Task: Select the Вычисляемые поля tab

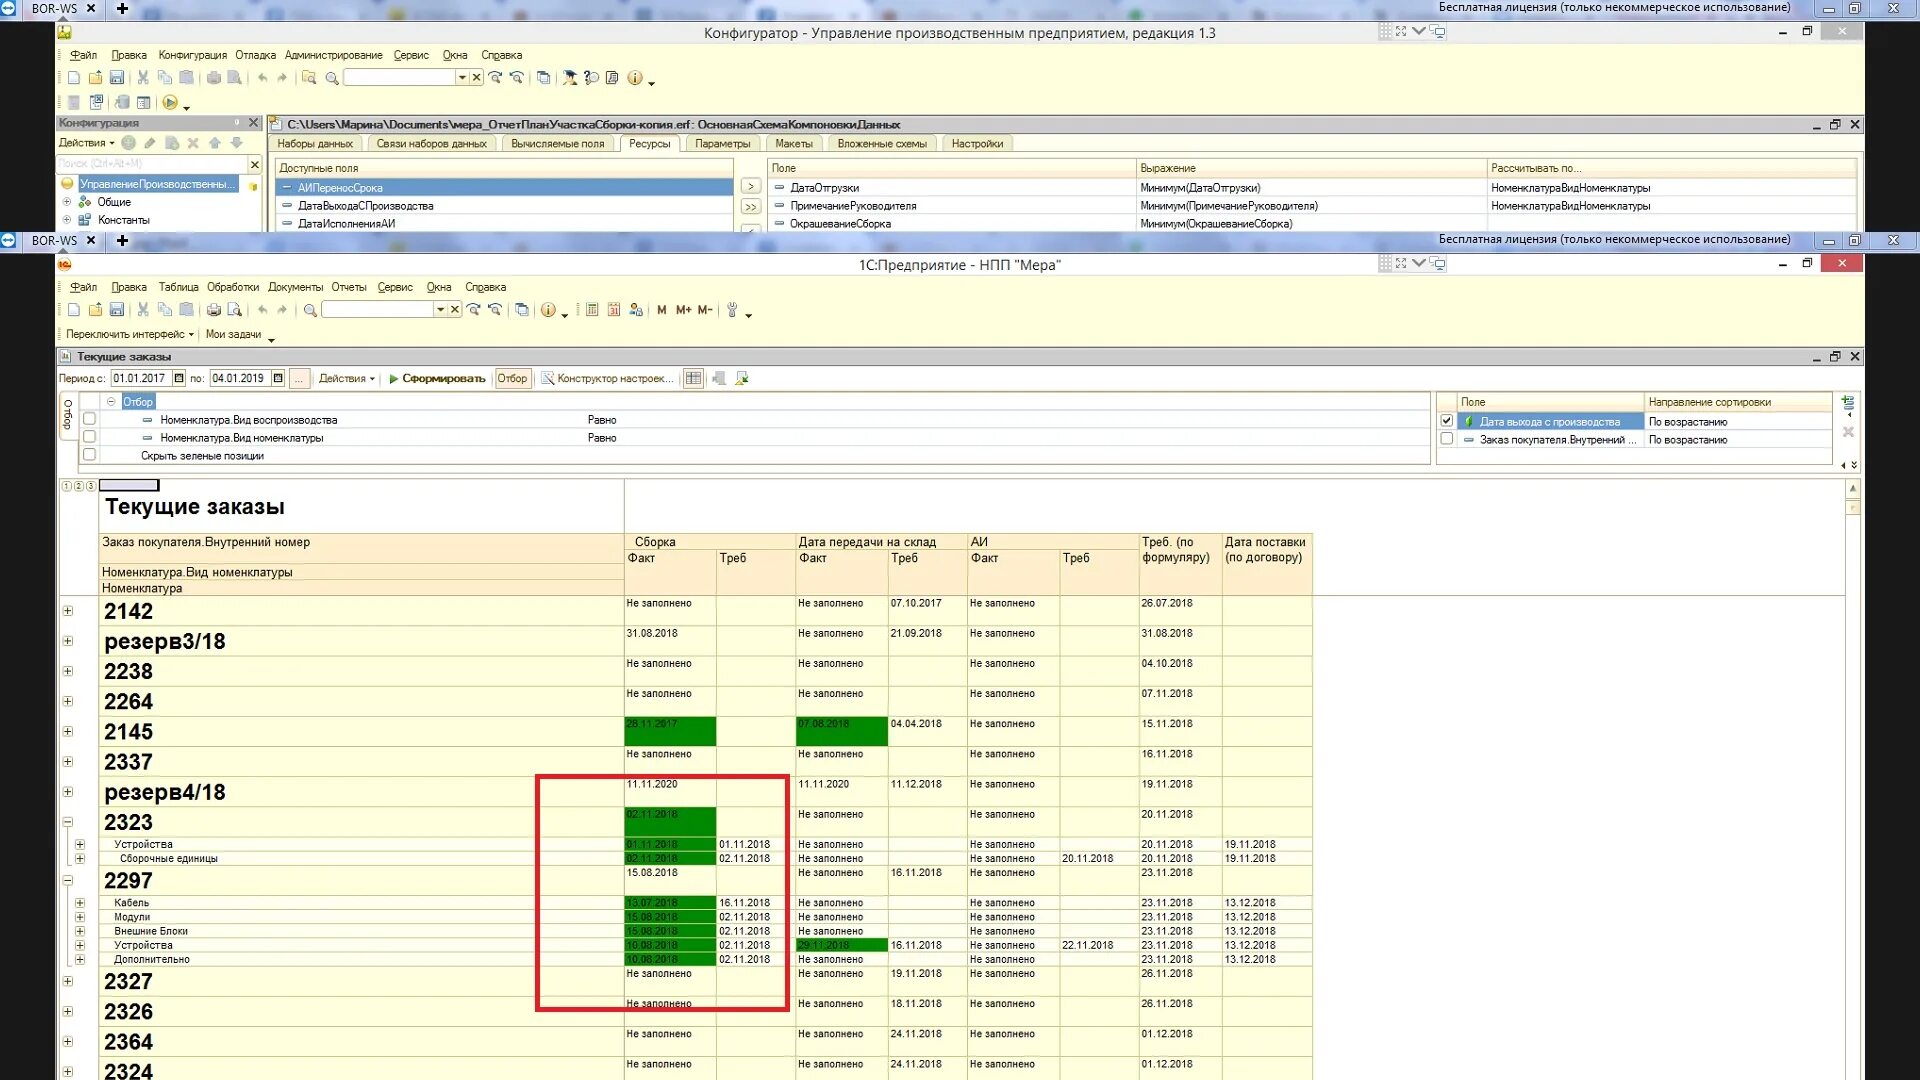Action: coord(555,142)
